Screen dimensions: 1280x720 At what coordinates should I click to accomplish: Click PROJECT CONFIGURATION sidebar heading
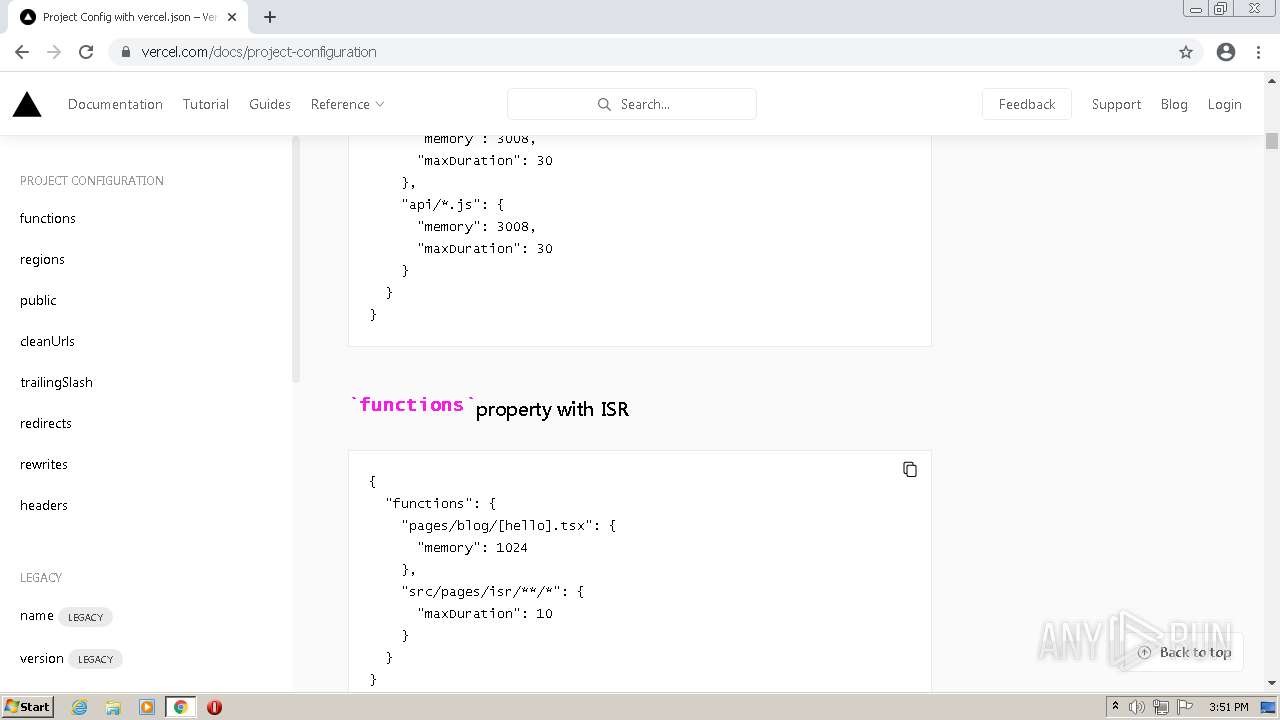[92, 181]
